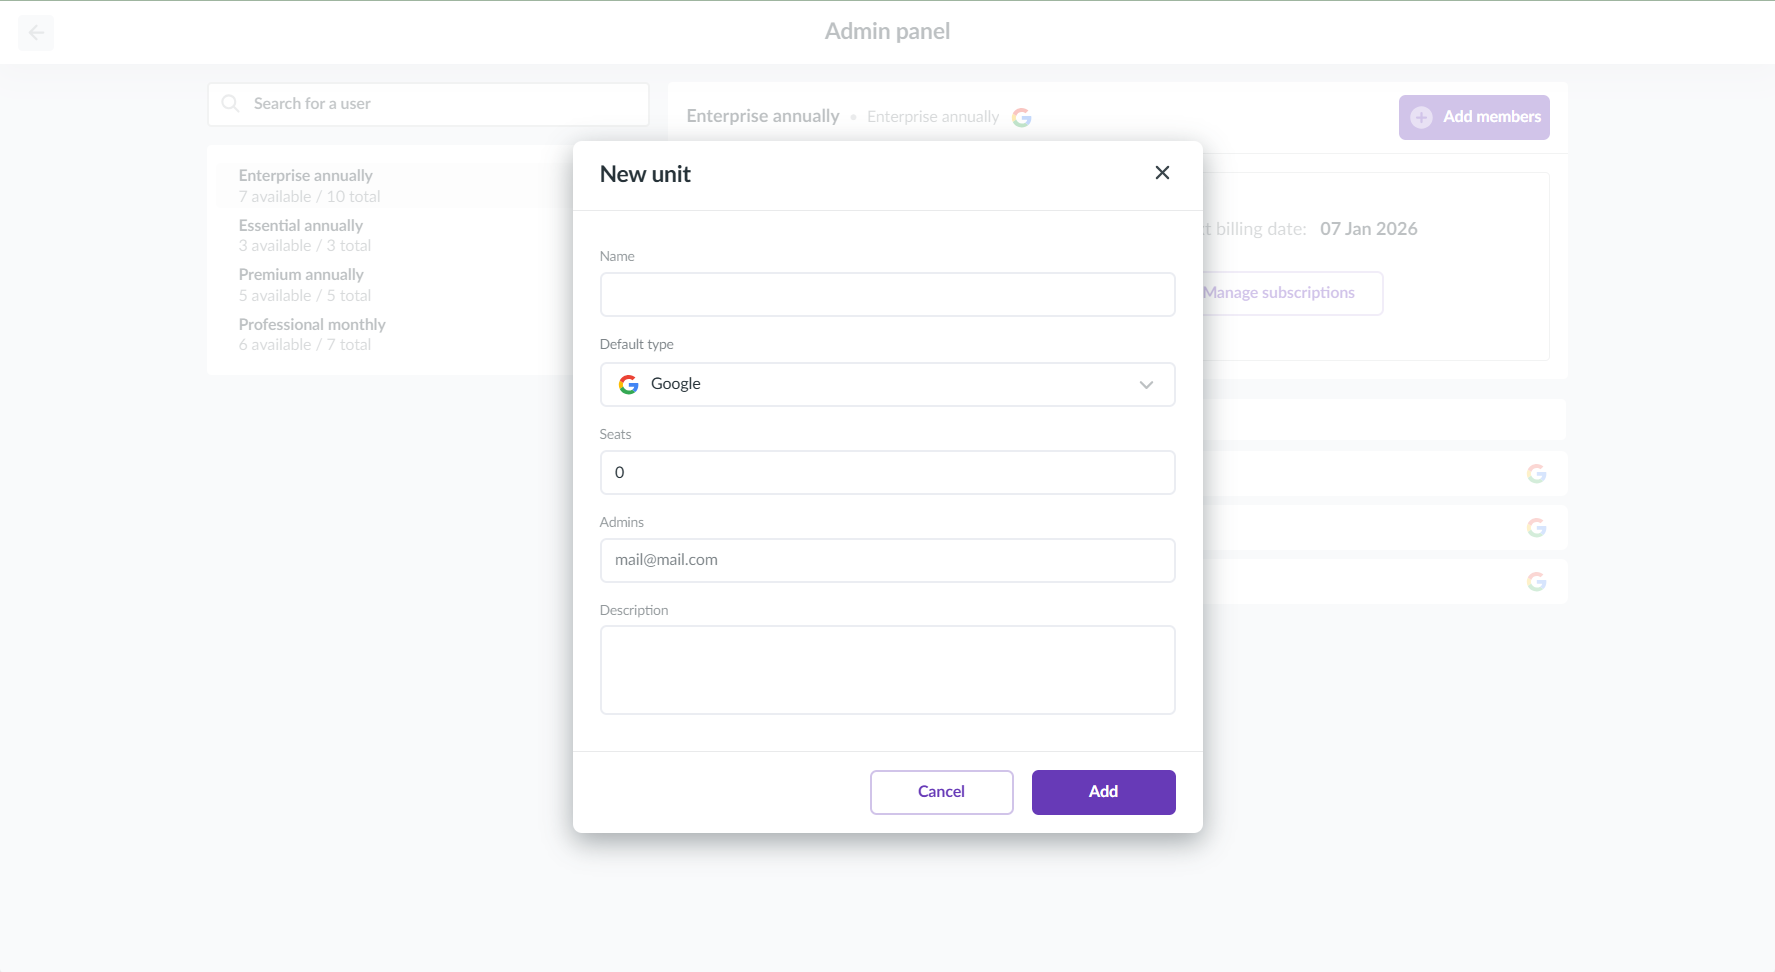The width and height of the screenshot is (1775, 972).
Task: Expand the Default type dropdown chevron
Action: point(1146,385)
